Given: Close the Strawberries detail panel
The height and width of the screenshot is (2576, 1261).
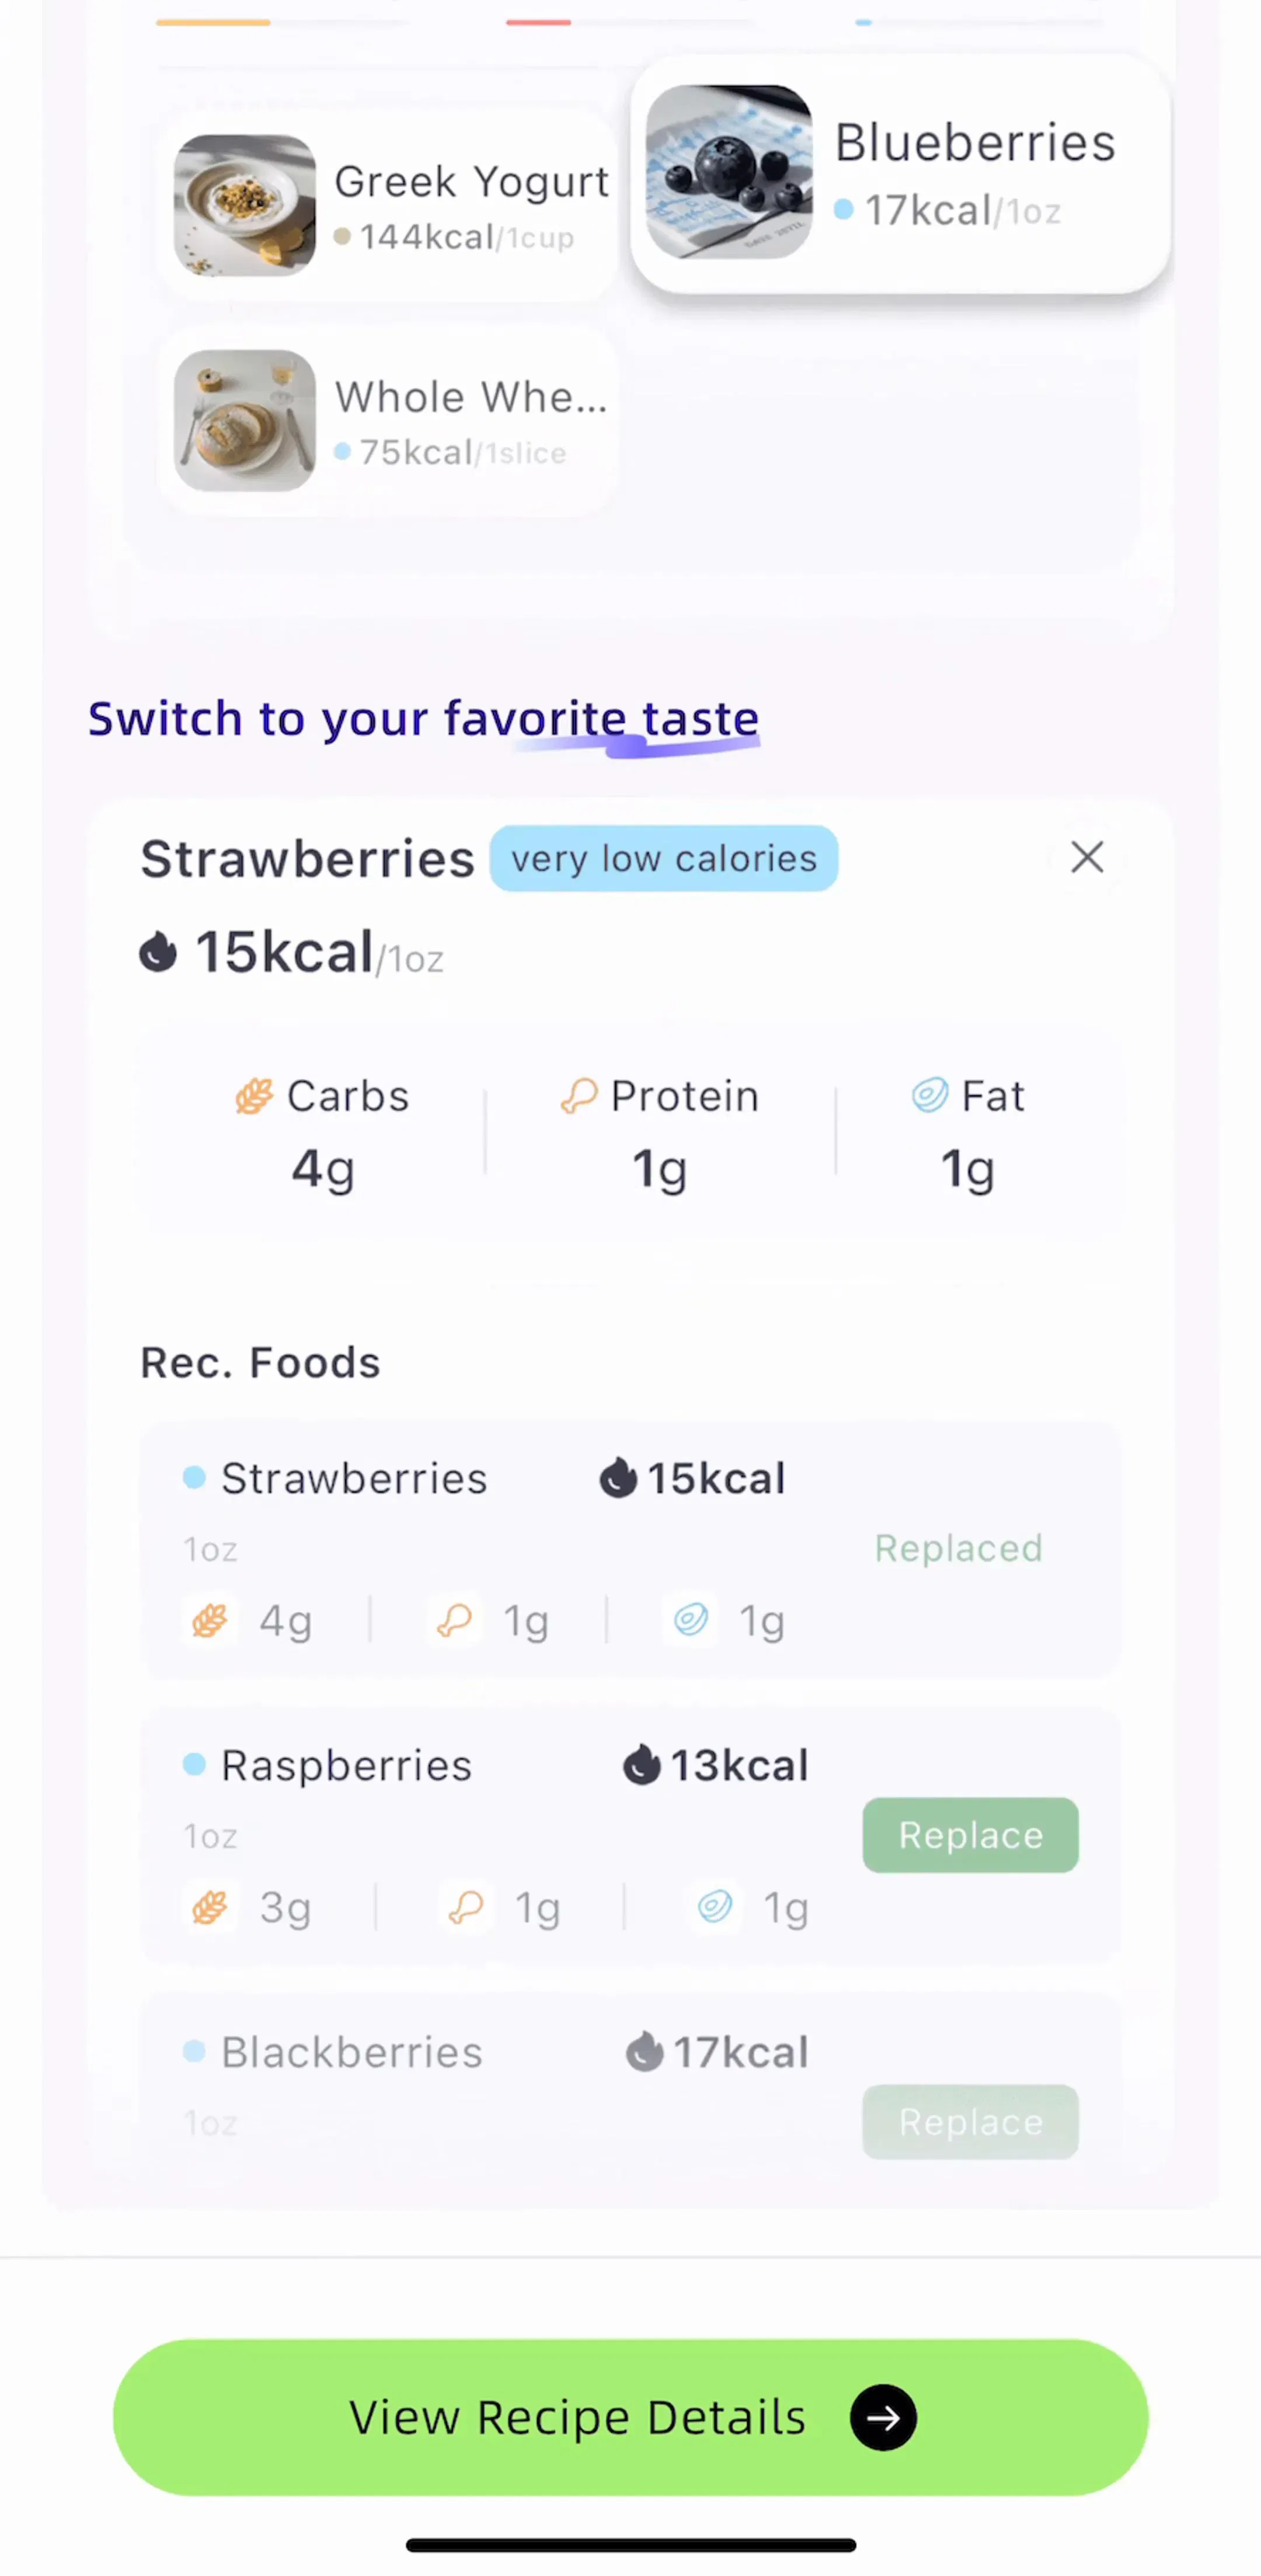Looking at the screenshot, I should [1087, 857].
